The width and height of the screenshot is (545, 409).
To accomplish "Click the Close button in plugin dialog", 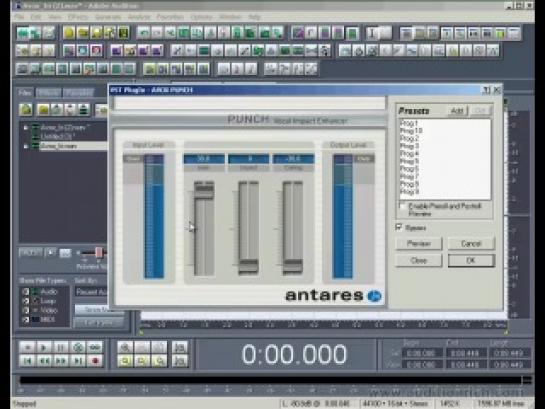I will [419, 261].
